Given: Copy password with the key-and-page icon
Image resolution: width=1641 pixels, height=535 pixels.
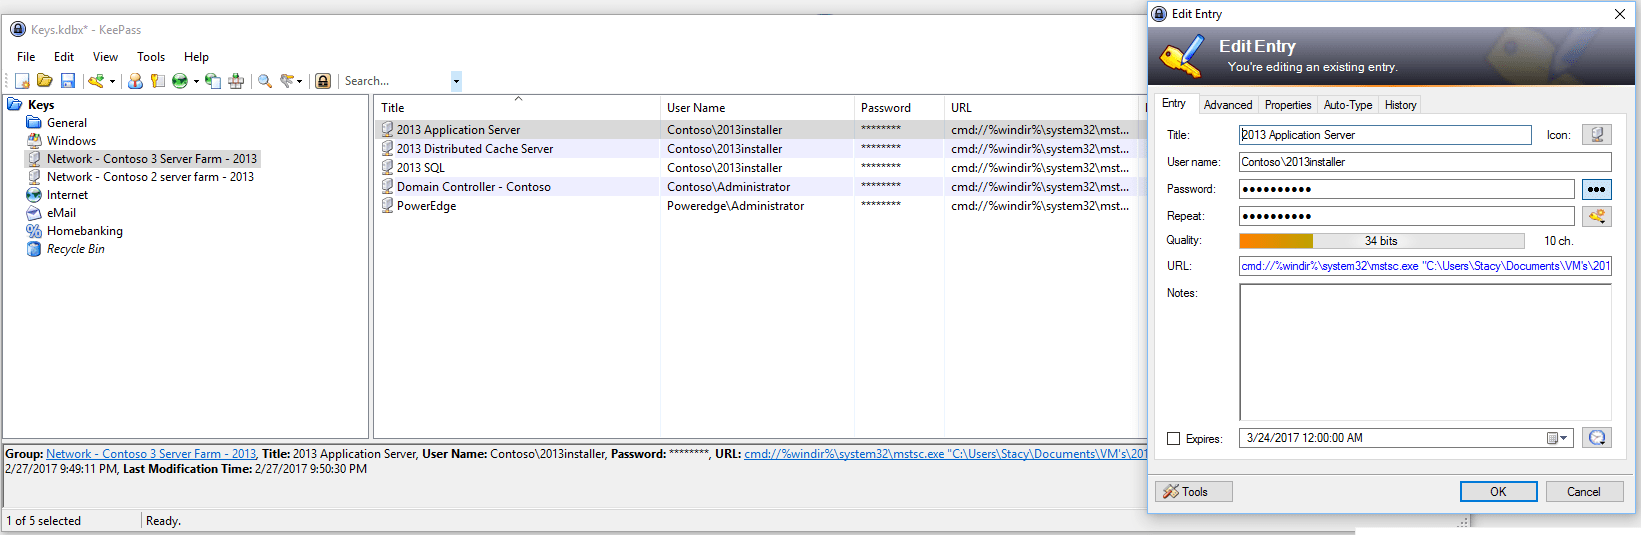Looking at the screenshot, I should tap(157, 81).
